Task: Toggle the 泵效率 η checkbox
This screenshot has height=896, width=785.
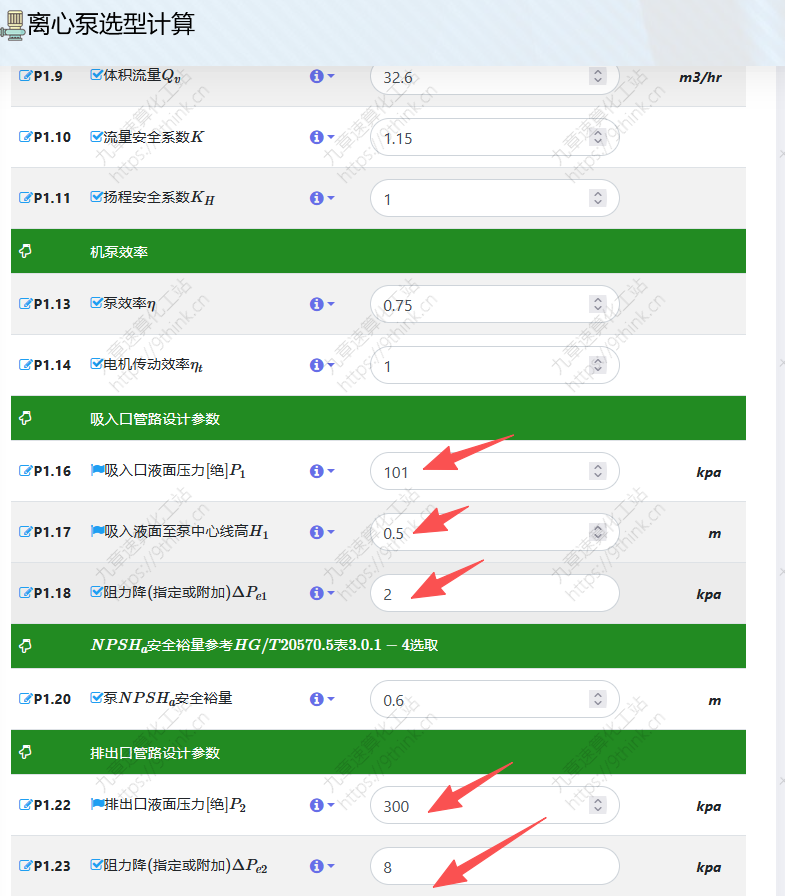Action: pyautogui.click(x=97, y=302)
